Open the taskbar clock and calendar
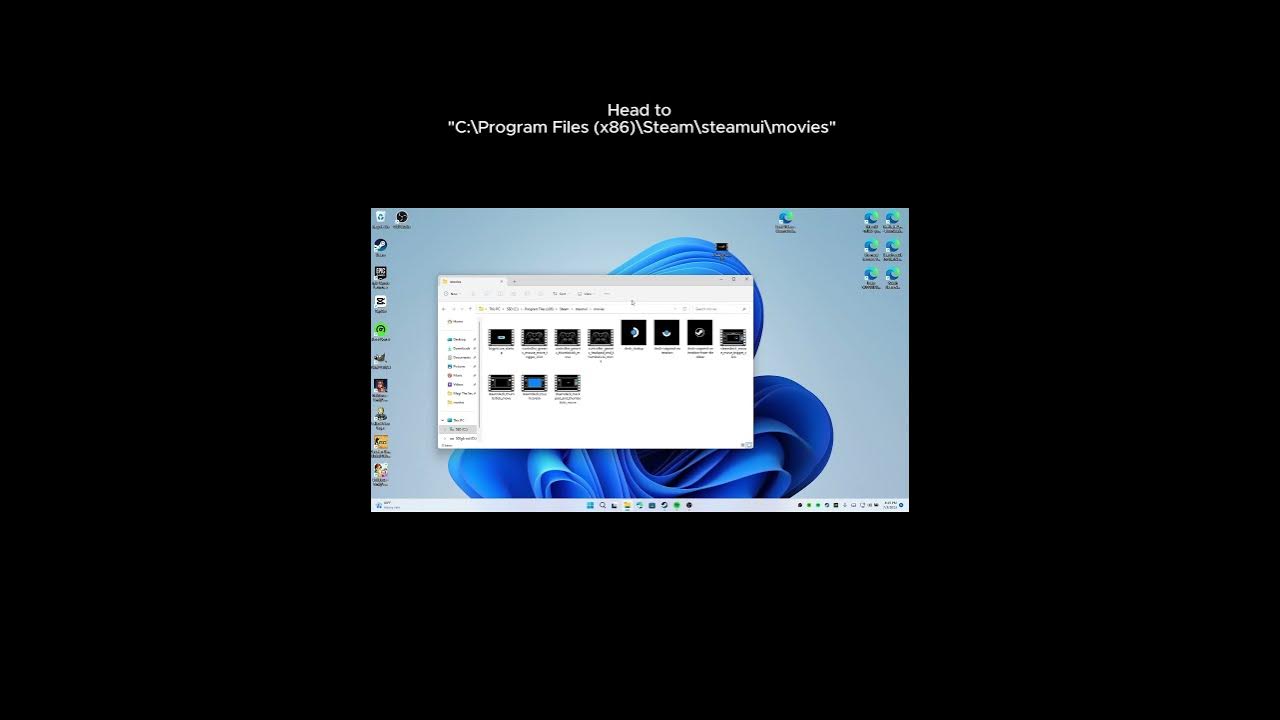The width and height of the screenshot is (1280, 720). 890,505
